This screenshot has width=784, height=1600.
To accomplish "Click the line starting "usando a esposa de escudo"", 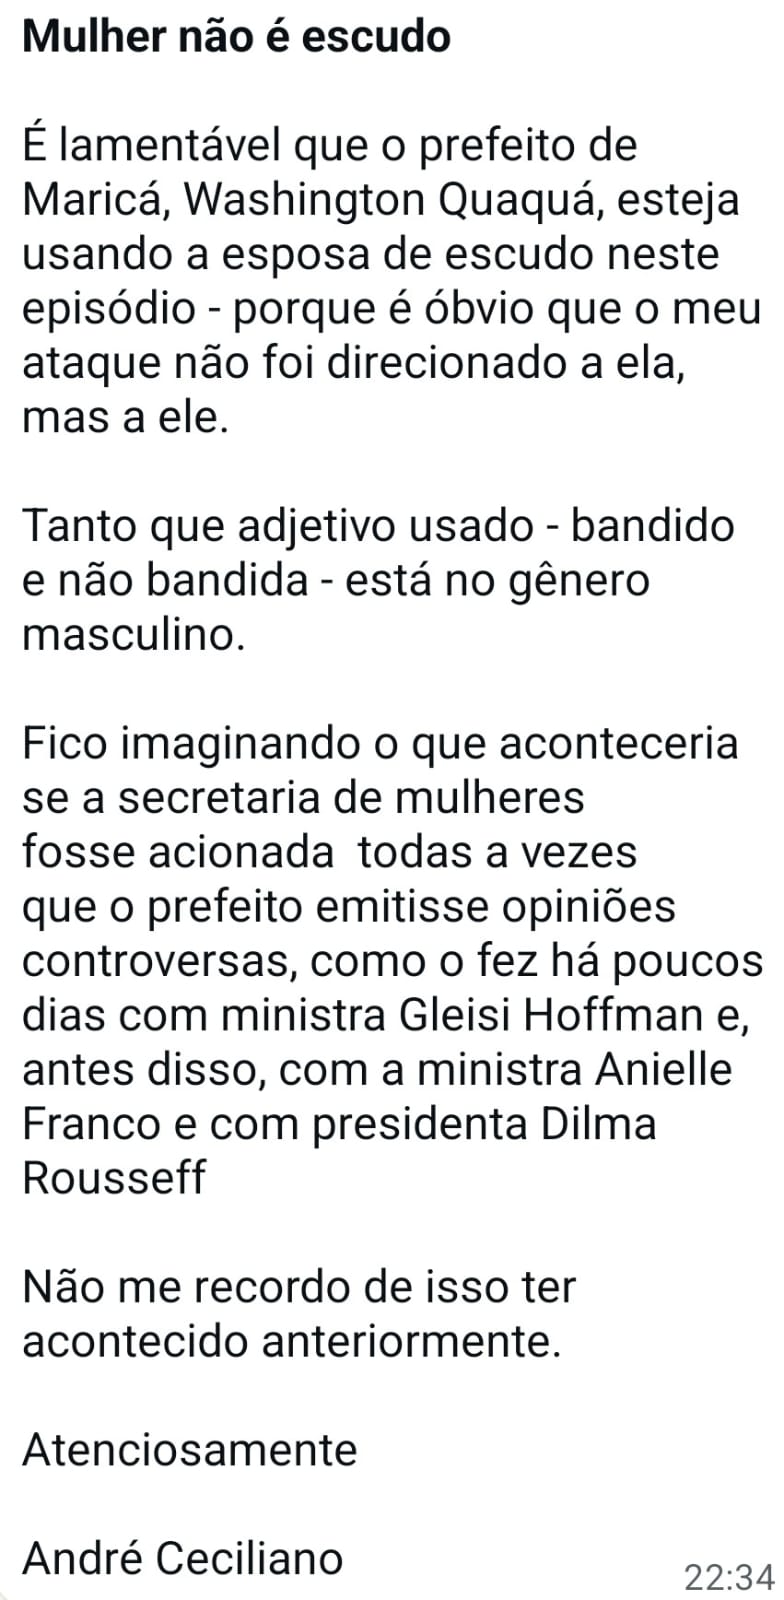I will [x=370, y=254].
